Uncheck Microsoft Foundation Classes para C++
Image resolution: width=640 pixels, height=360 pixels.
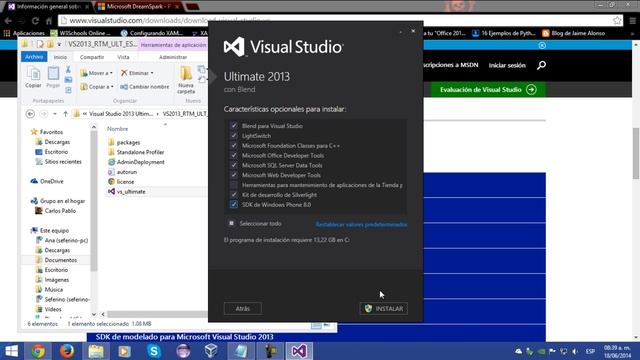(x=234, y=145)
